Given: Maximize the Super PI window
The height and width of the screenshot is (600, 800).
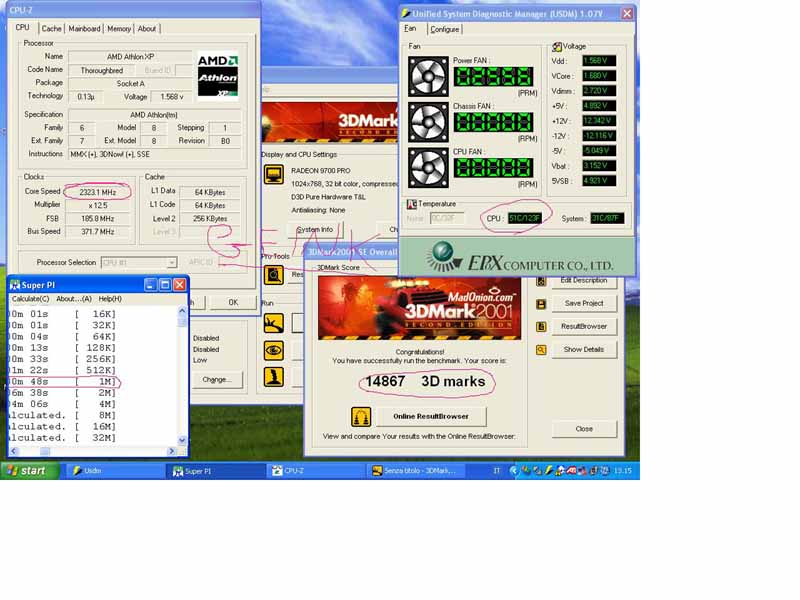Looking at the screenshot, I should pos(165,285).
